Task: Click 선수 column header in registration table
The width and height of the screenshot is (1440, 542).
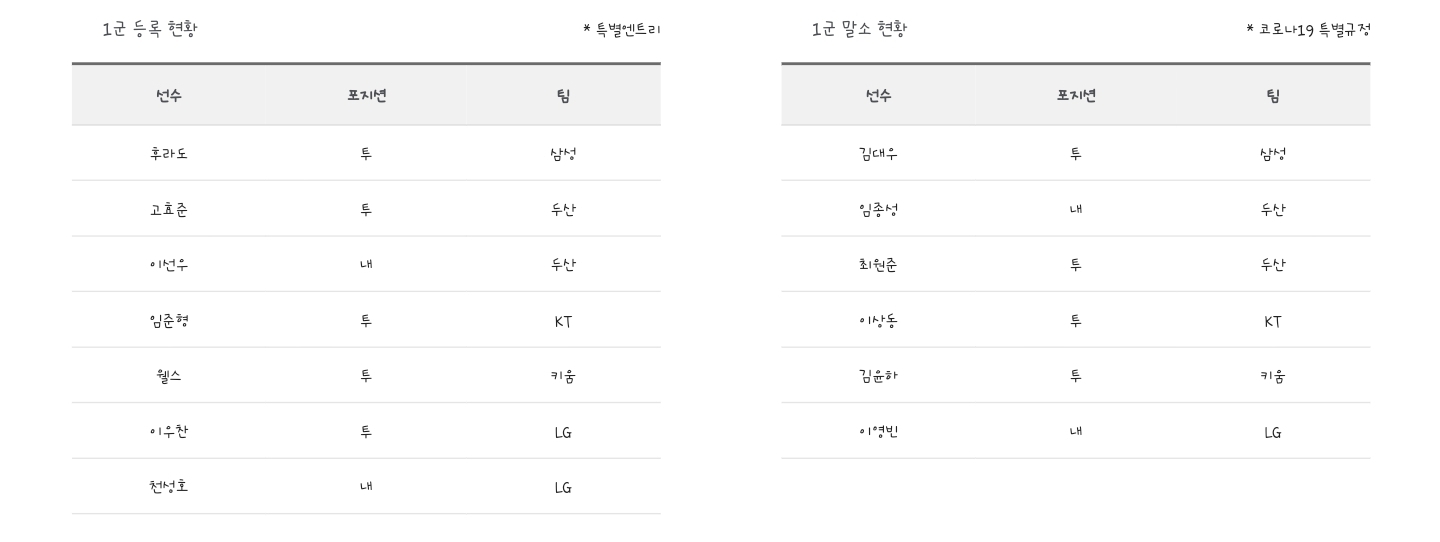Action: coord(169,96)
